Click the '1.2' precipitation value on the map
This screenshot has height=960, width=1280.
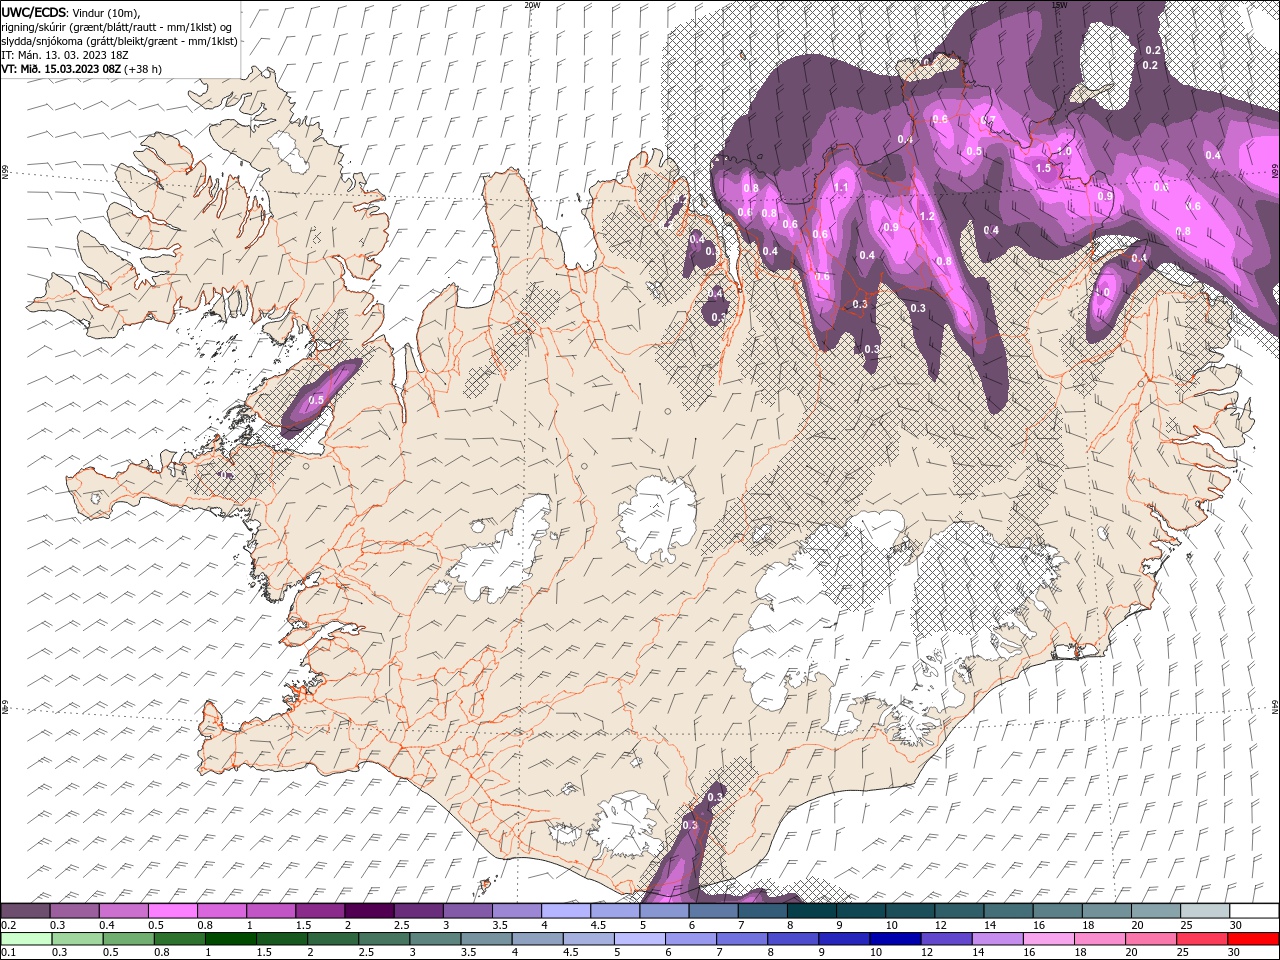click(927, 216)
